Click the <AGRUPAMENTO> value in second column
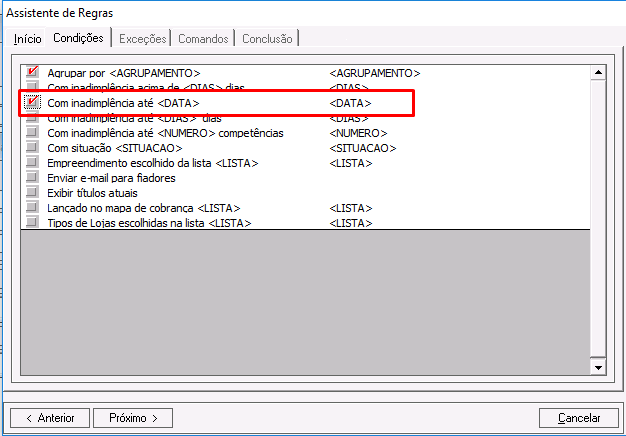This screenshot has width=626, height=436. (x=375, y=73)
